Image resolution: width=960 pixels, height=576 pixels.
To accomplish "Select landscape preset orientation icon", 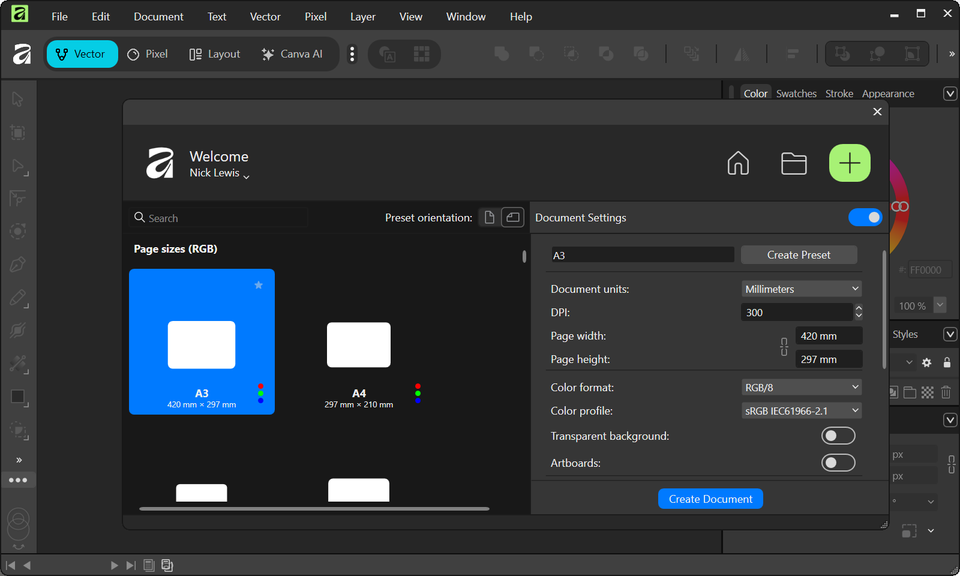I will 512,217.
